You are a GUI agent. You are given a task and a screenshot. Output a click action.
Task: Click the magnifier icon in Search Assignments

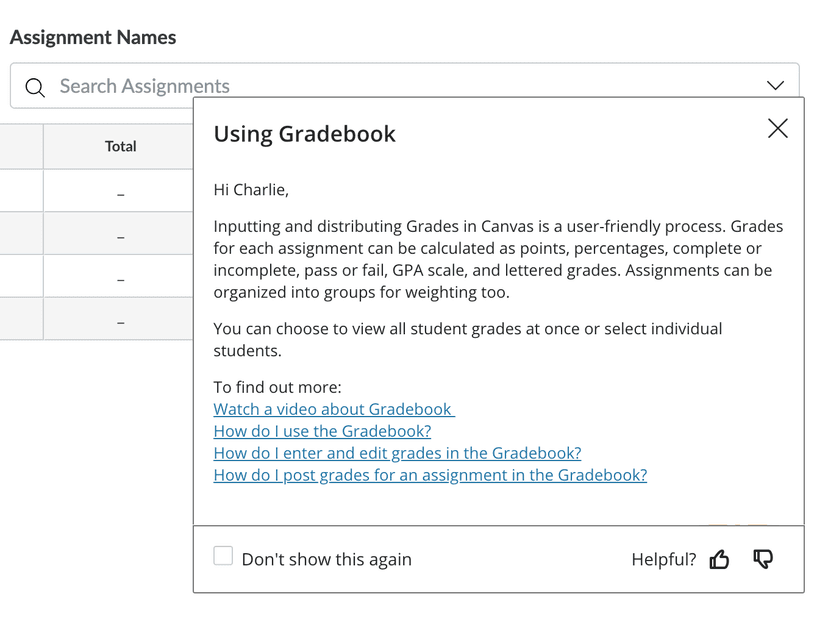(x=35, y=87)
